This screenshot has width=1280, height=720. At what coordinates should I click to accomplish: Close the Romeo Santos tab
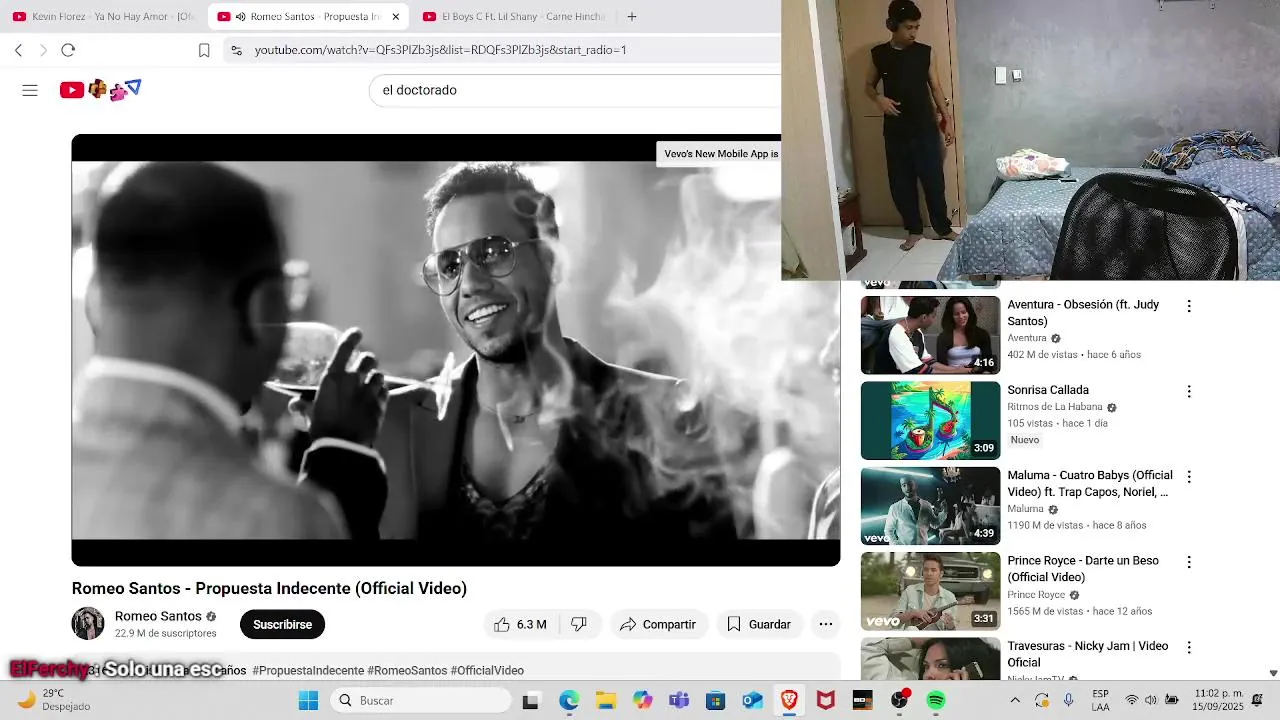[395, 16]
